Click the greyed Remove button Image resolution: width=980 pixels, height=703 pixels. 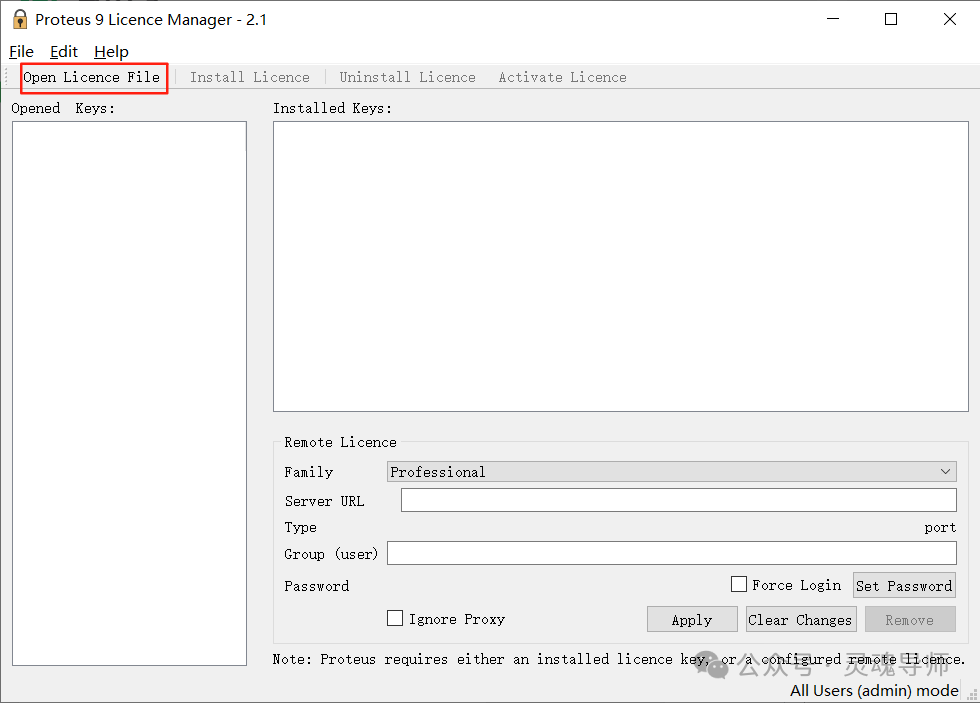pyautogui.click(x=910, y=618)
